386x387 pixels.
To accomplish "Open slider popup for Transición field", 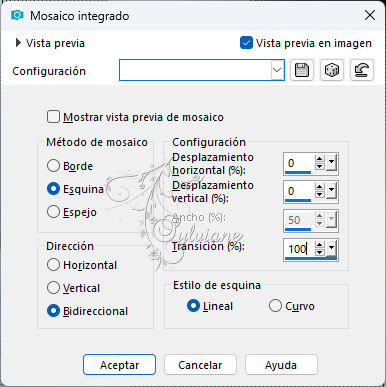I will point(331,248).
